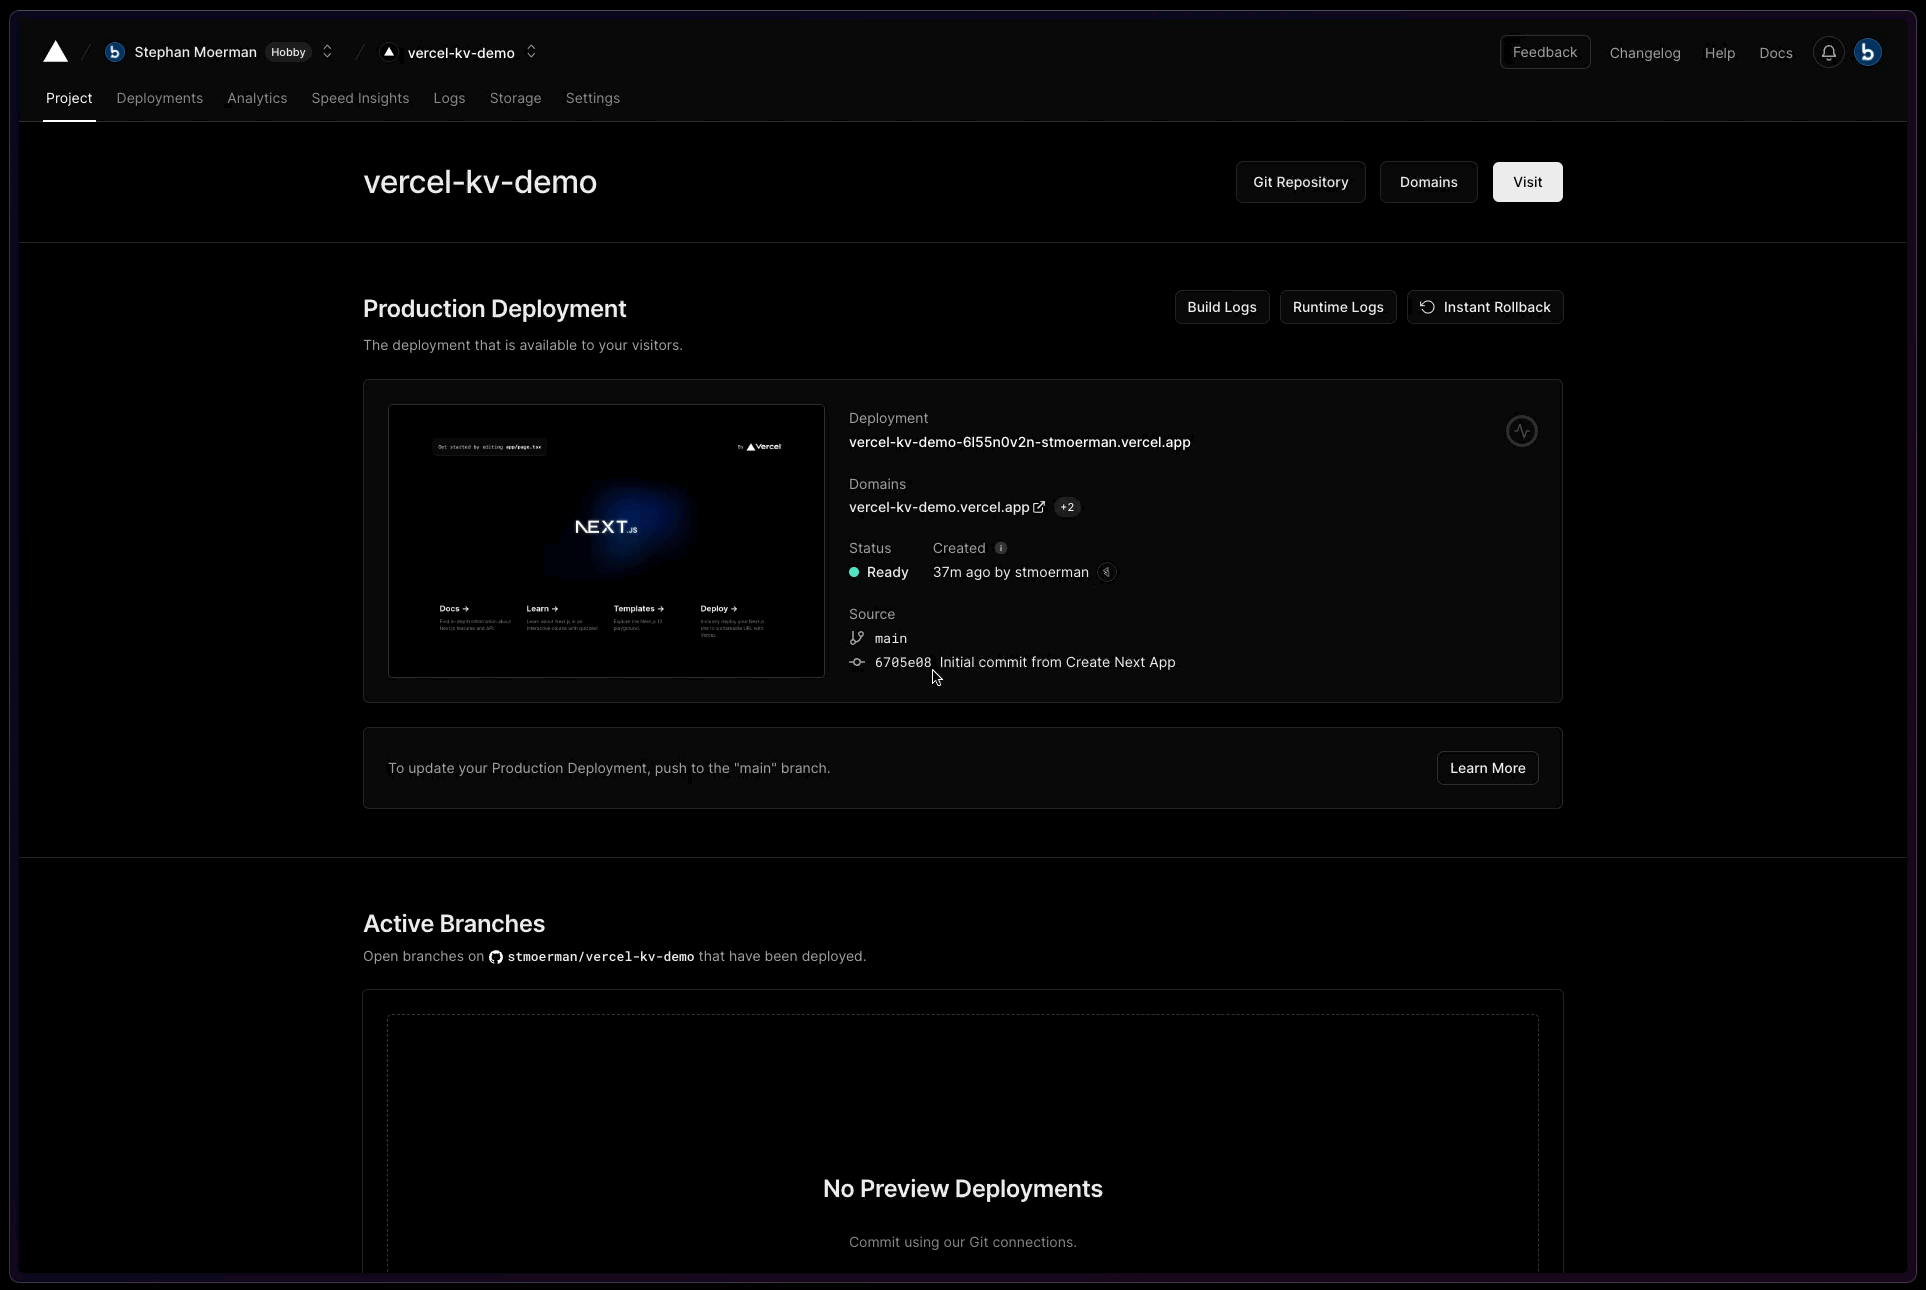Click the external link icon on vercel-kv-demo.vercel.app
1926x1290 pixels.
click(1039, 507)
